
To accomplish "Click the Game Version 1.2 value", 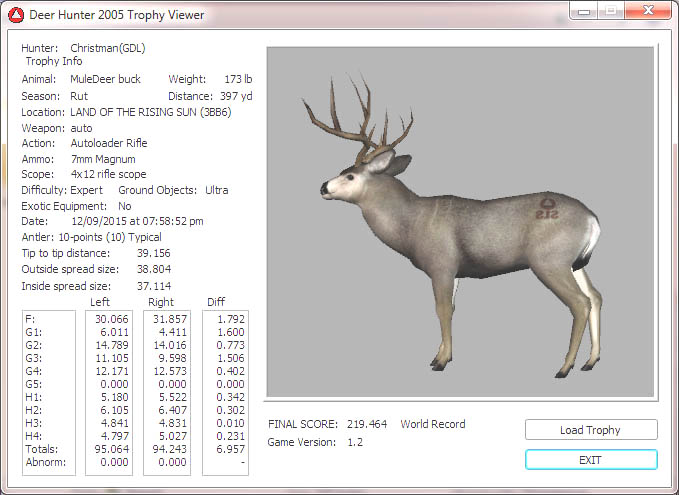I will point(354,442).
